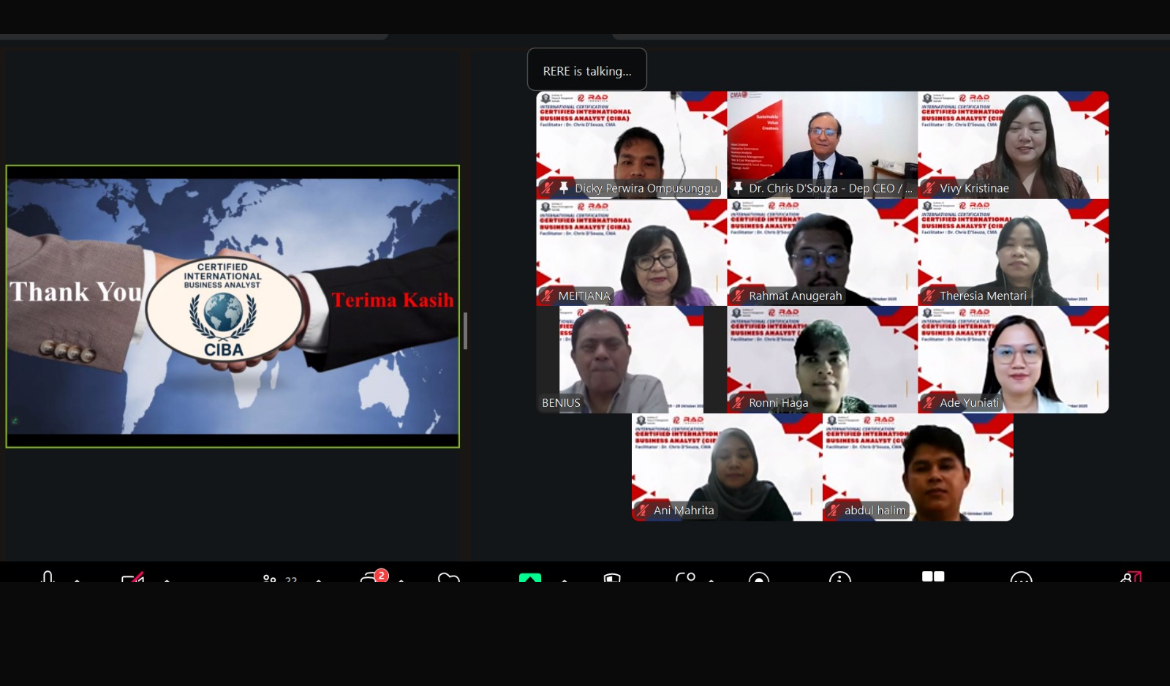
Task: Open the Reactions heart icon
Action: point(448,578)
